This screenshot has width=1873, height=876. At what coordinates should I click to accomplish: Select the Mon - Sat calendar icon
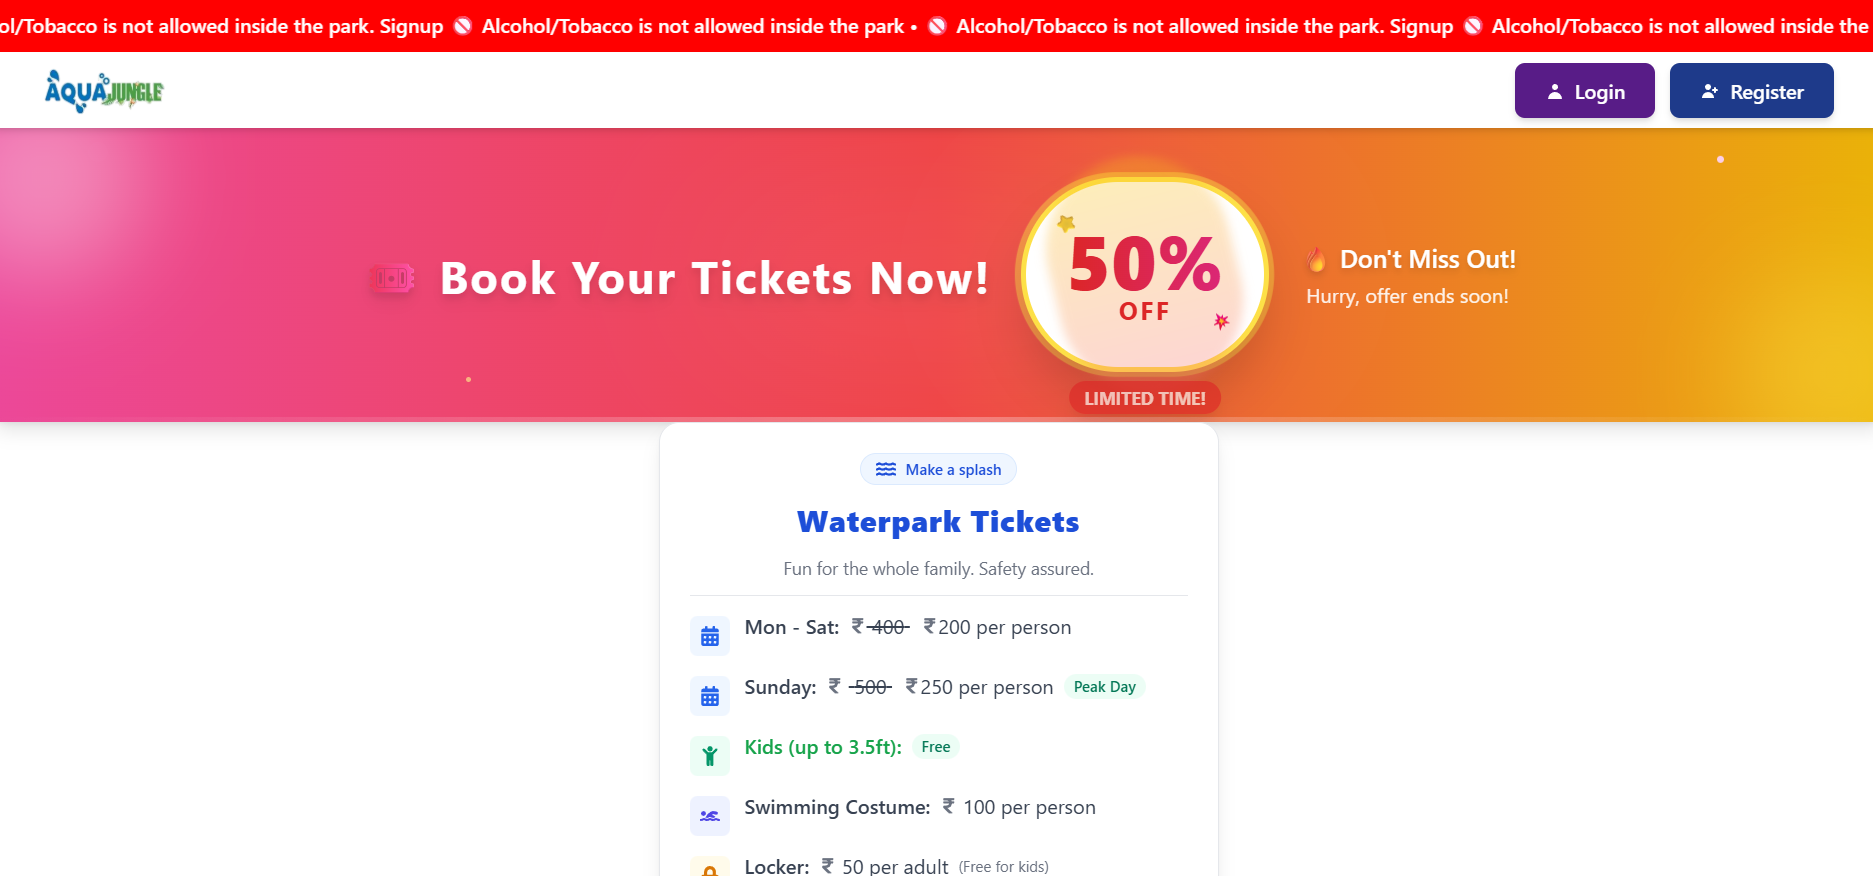(710, 635)
